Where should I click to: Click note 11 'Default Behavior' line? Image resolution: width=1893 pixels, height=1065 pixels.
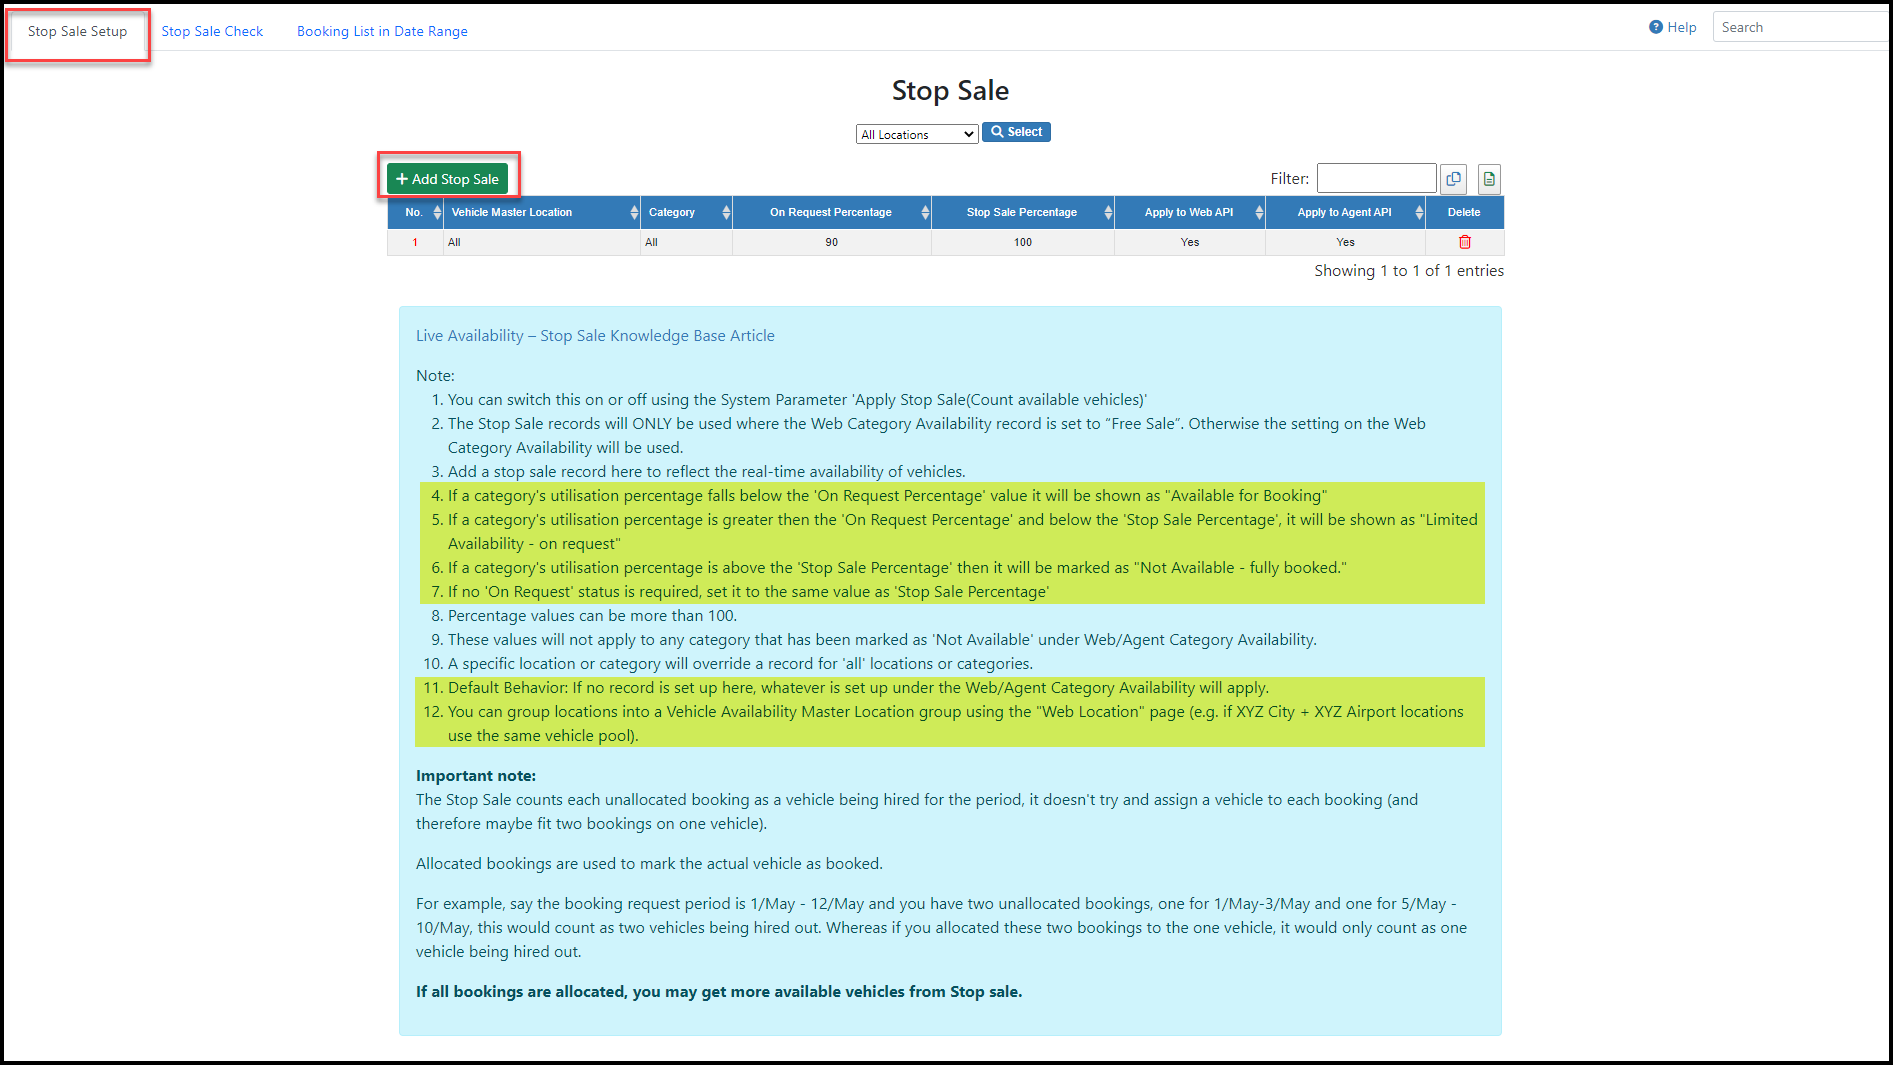(858, 688)
